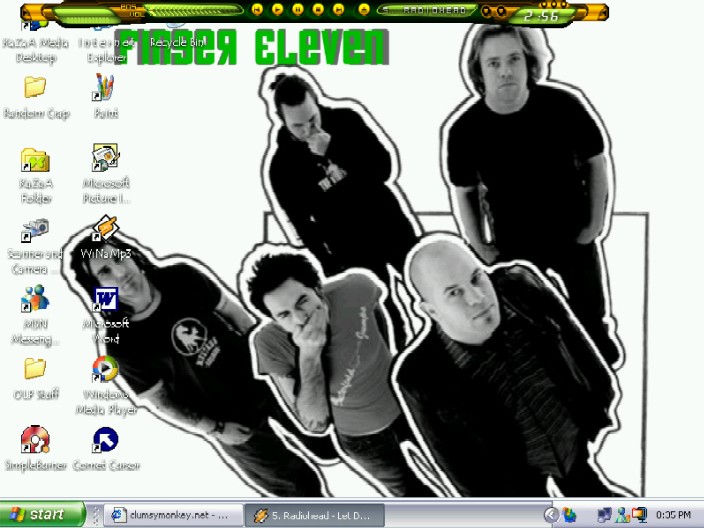Click the Winamp next track button

339,9
